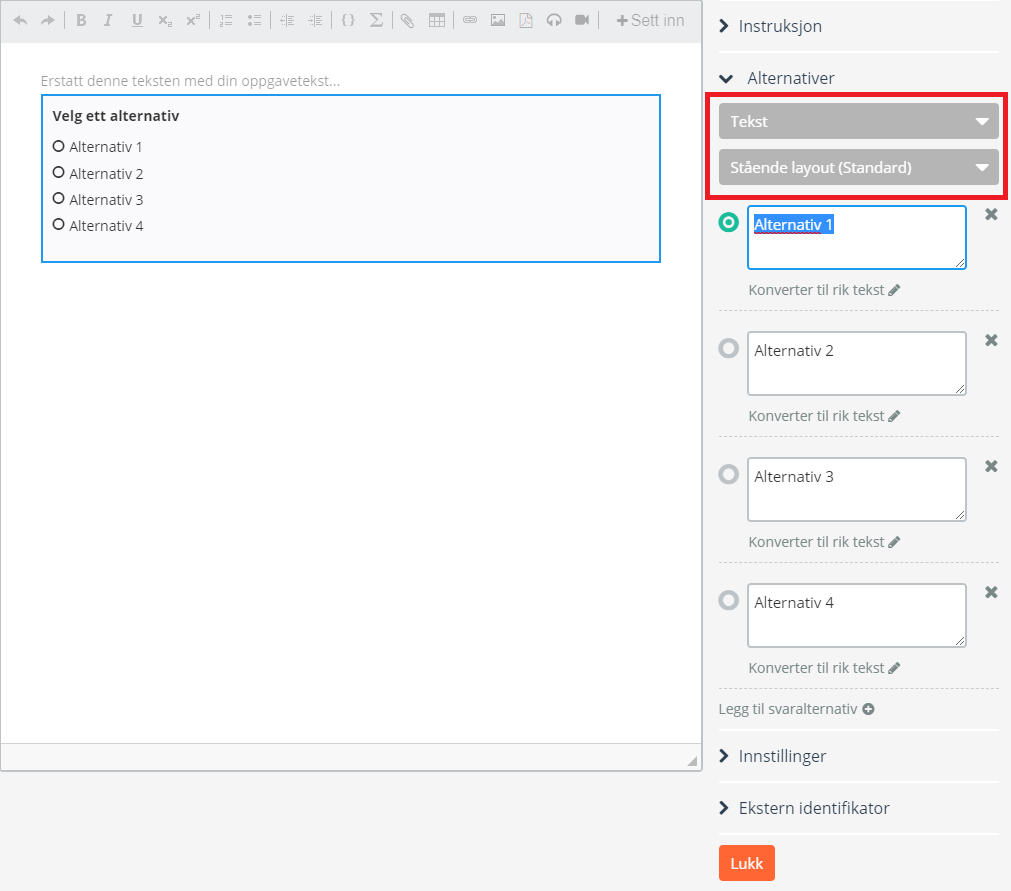Delete Alternativ 2 with its X icon
The width and height of the screenshot is (1011, 891).
992,340
